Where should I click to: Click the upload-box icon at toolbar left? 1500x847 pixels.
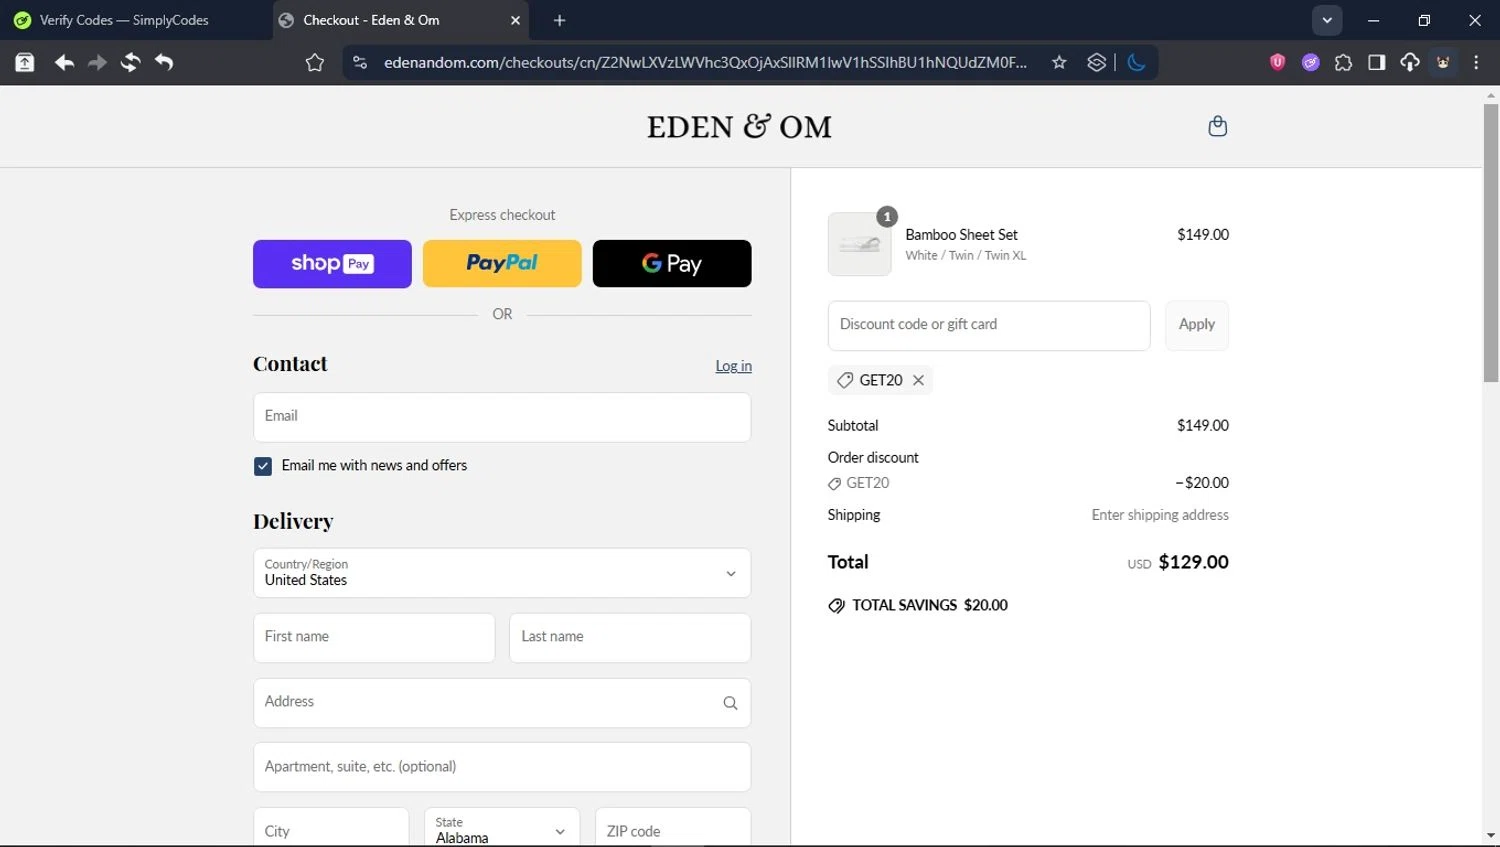point(25,62)
